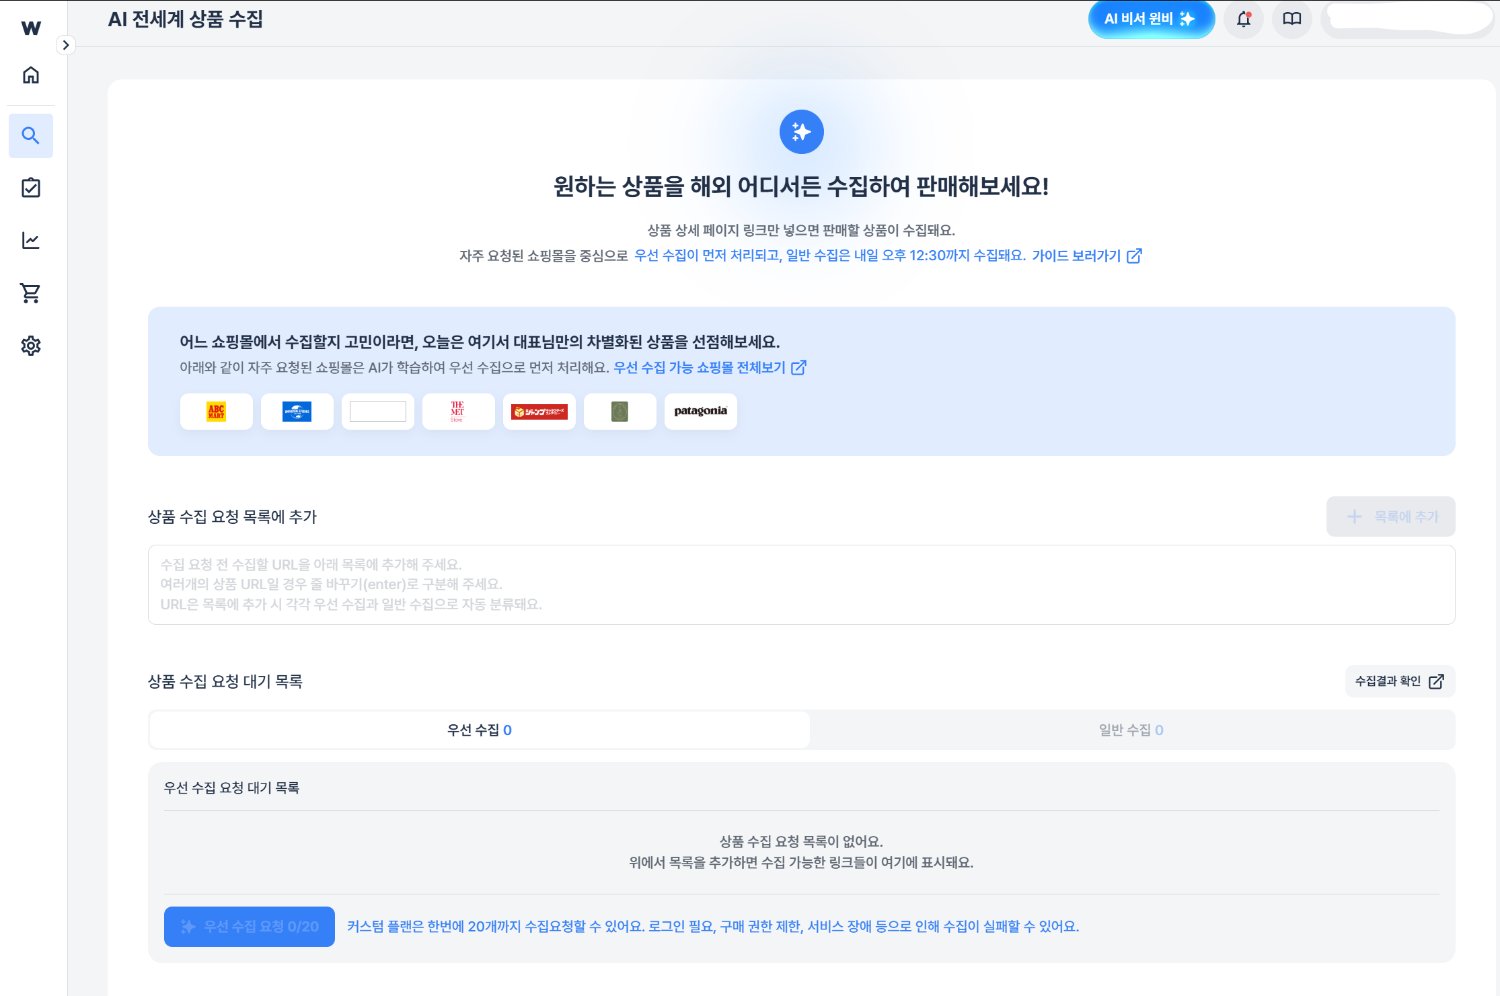Switch to 우선 수집 tab

click(x=479, y=730)
